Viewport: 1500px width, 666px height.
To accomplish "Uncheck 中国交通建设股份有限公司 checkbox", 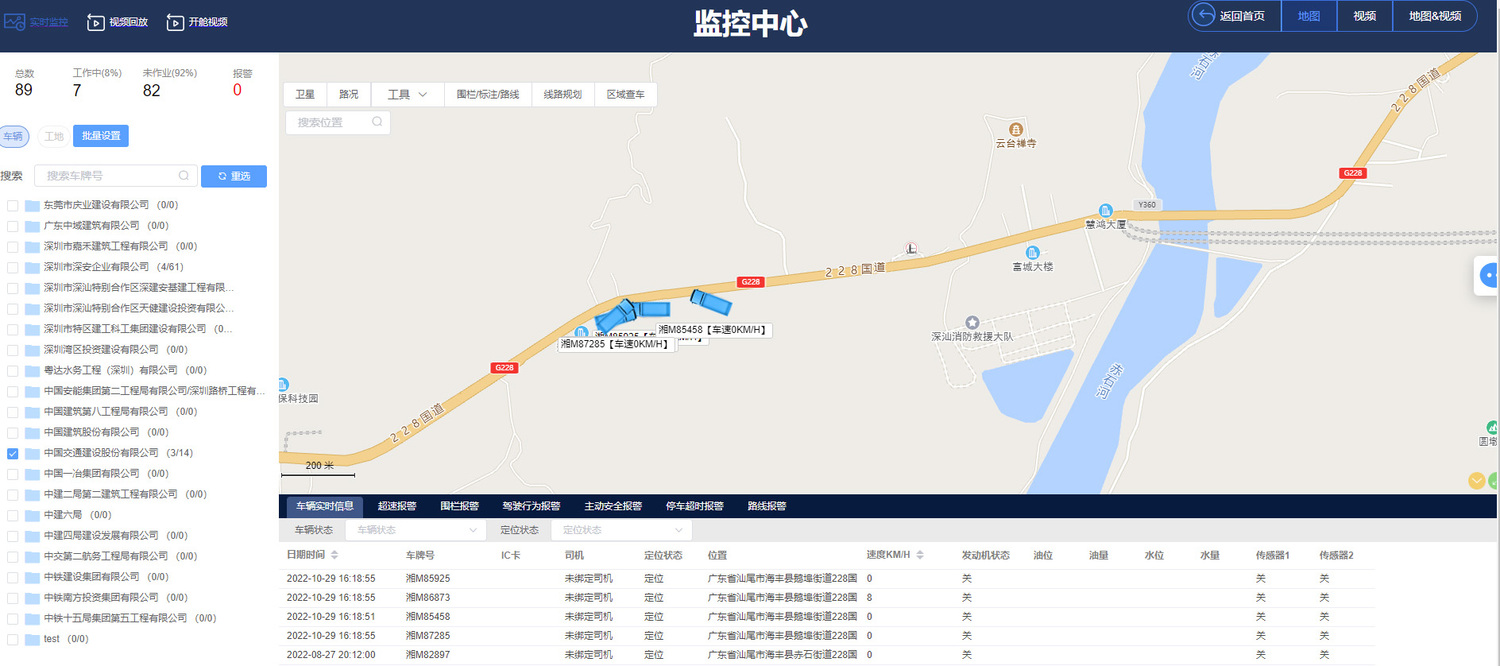I will pos(13,453).
